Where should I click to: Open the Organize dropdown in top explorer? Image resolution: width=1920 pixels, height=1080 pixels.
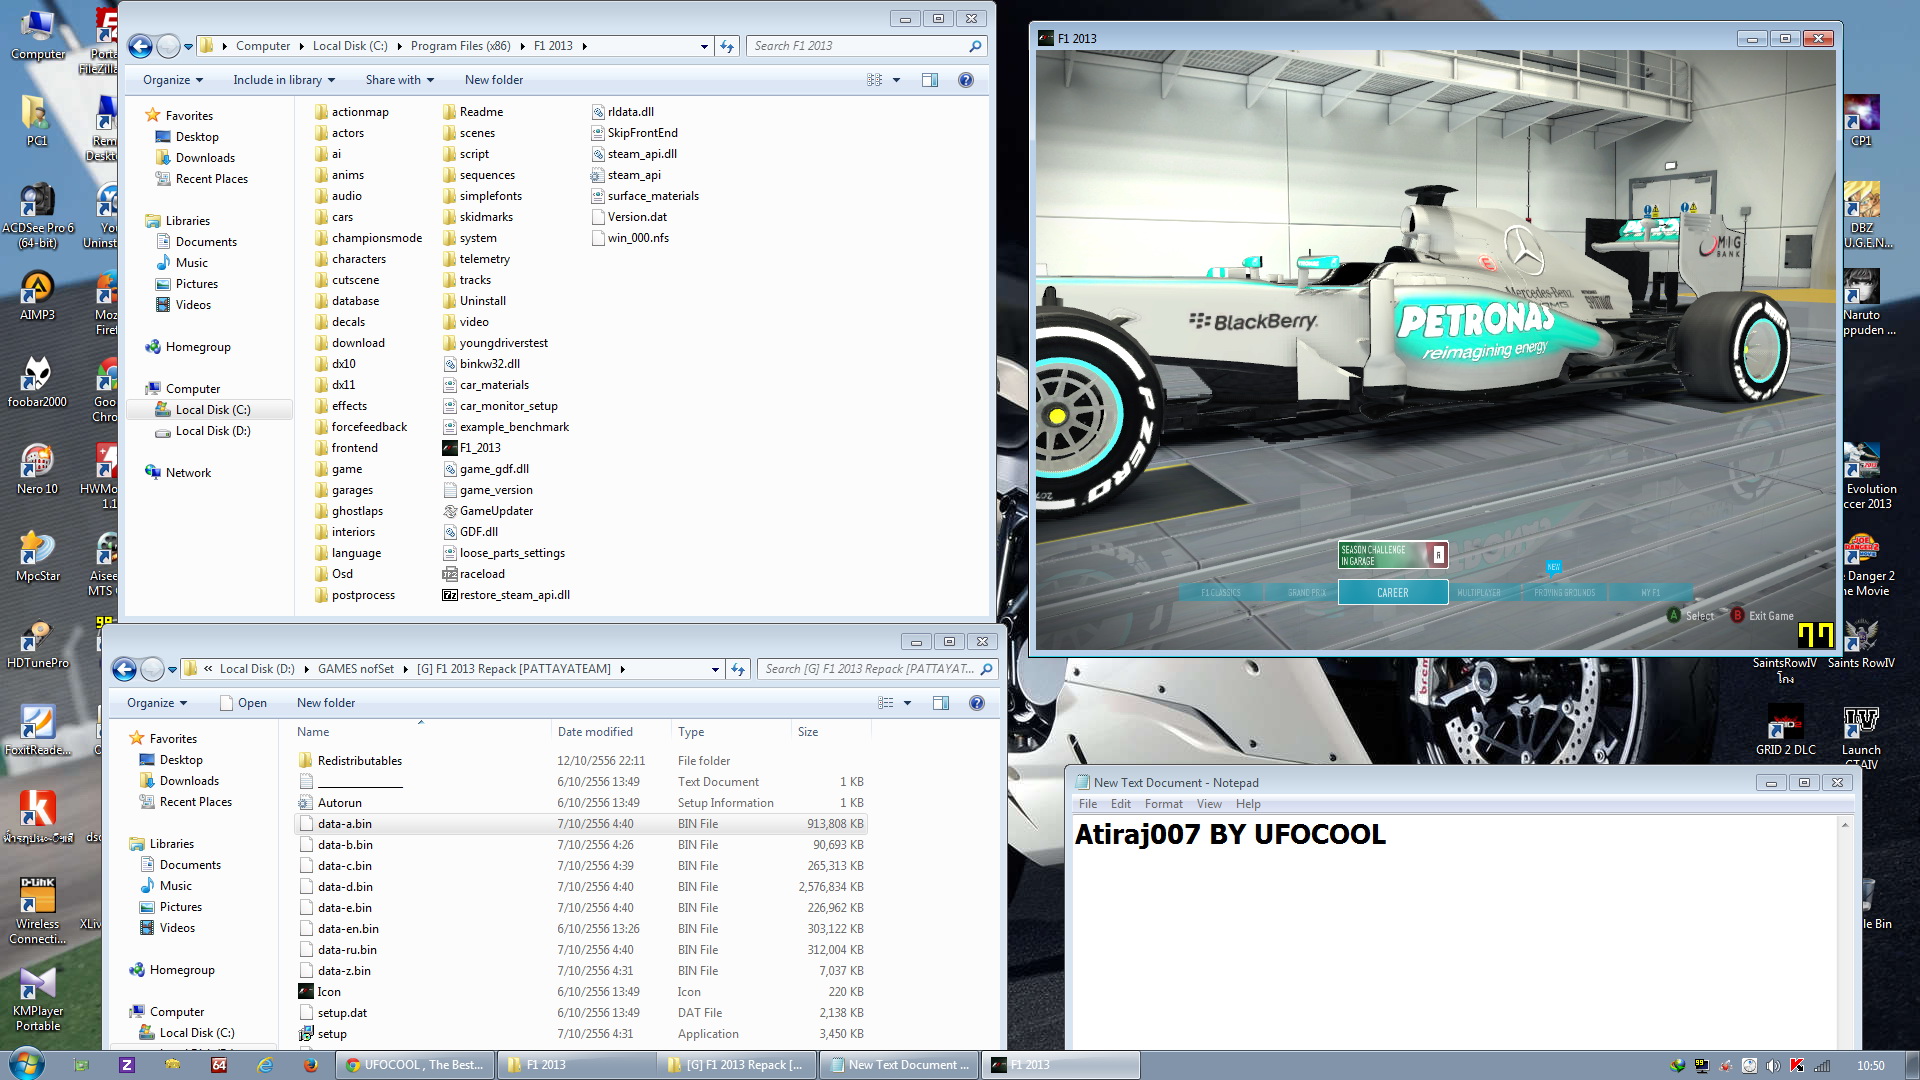173,80
